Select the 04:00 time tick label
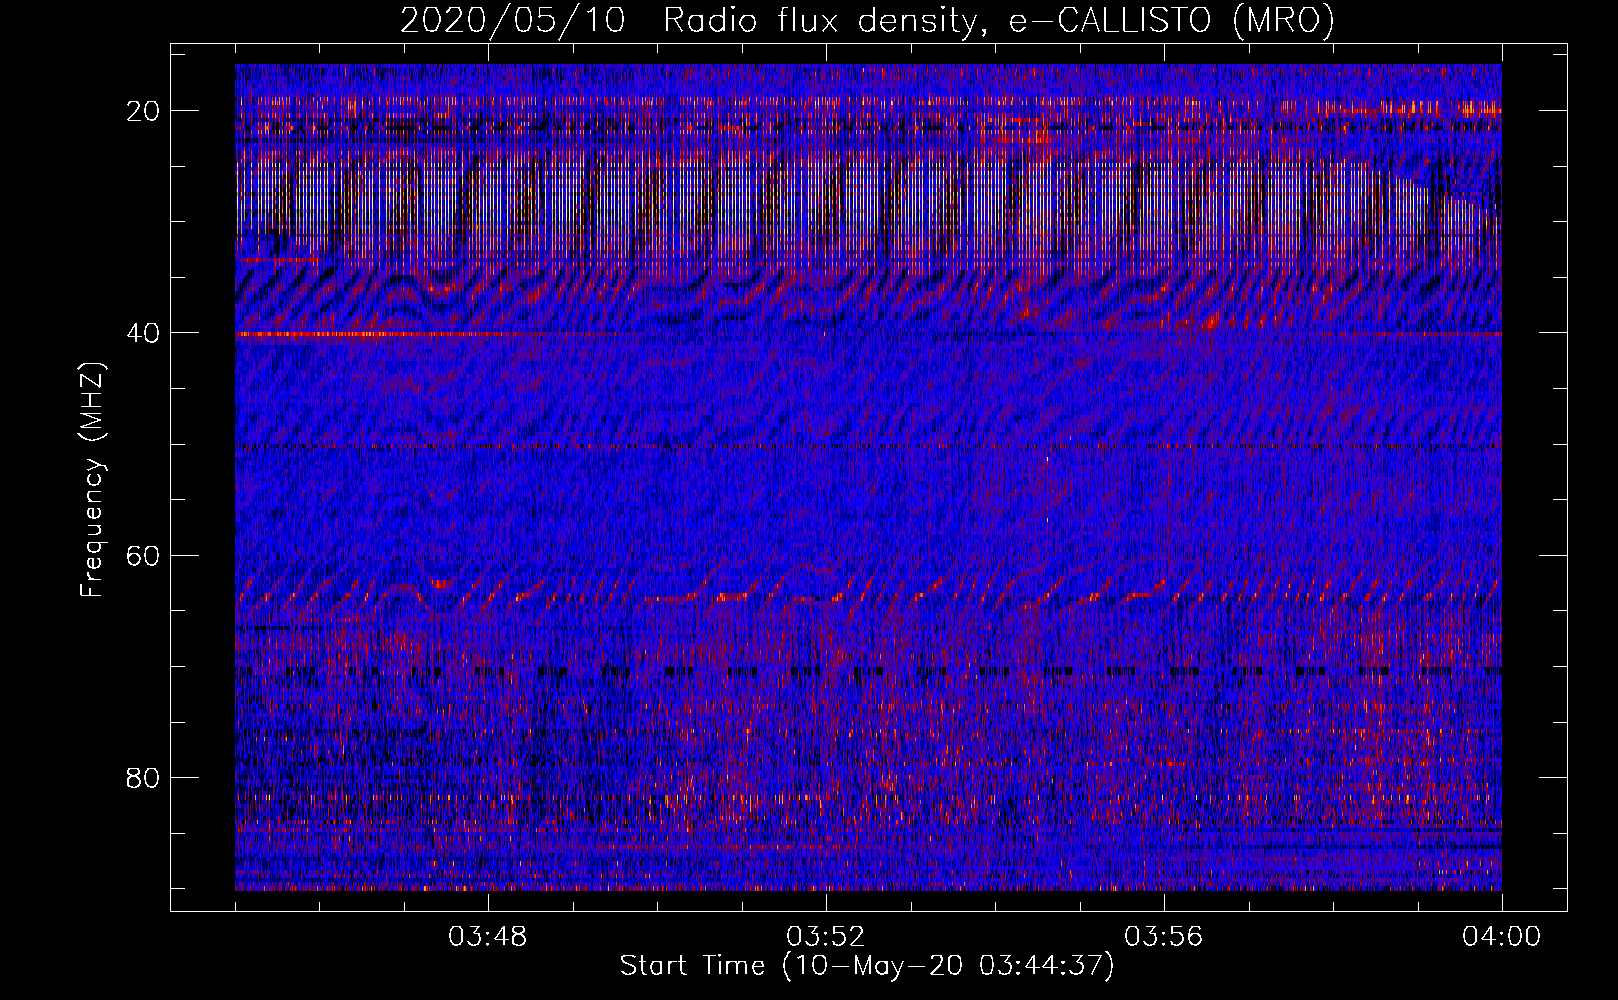This screenshot has height=1000, width=1618. (x=1502, y=937)
